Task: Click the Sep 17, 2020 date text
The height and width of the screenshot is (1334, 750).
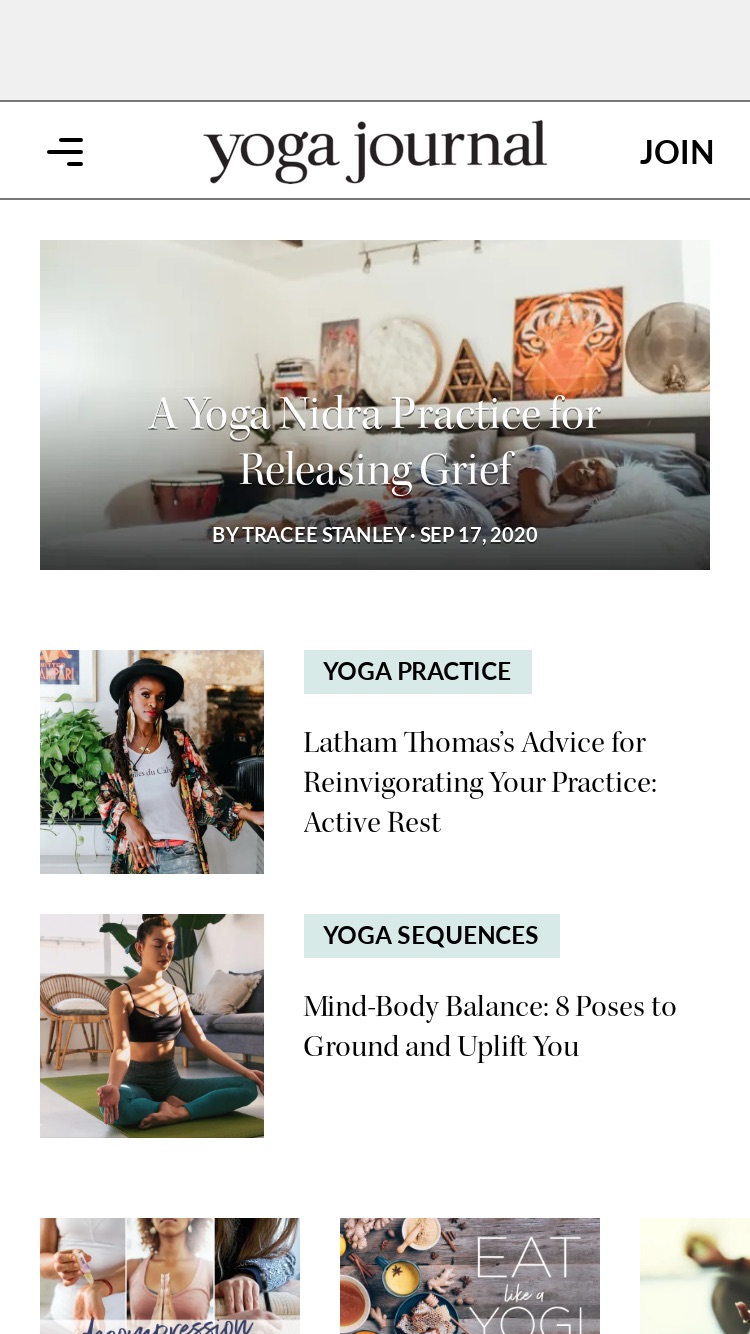Action: coord(479,535)
